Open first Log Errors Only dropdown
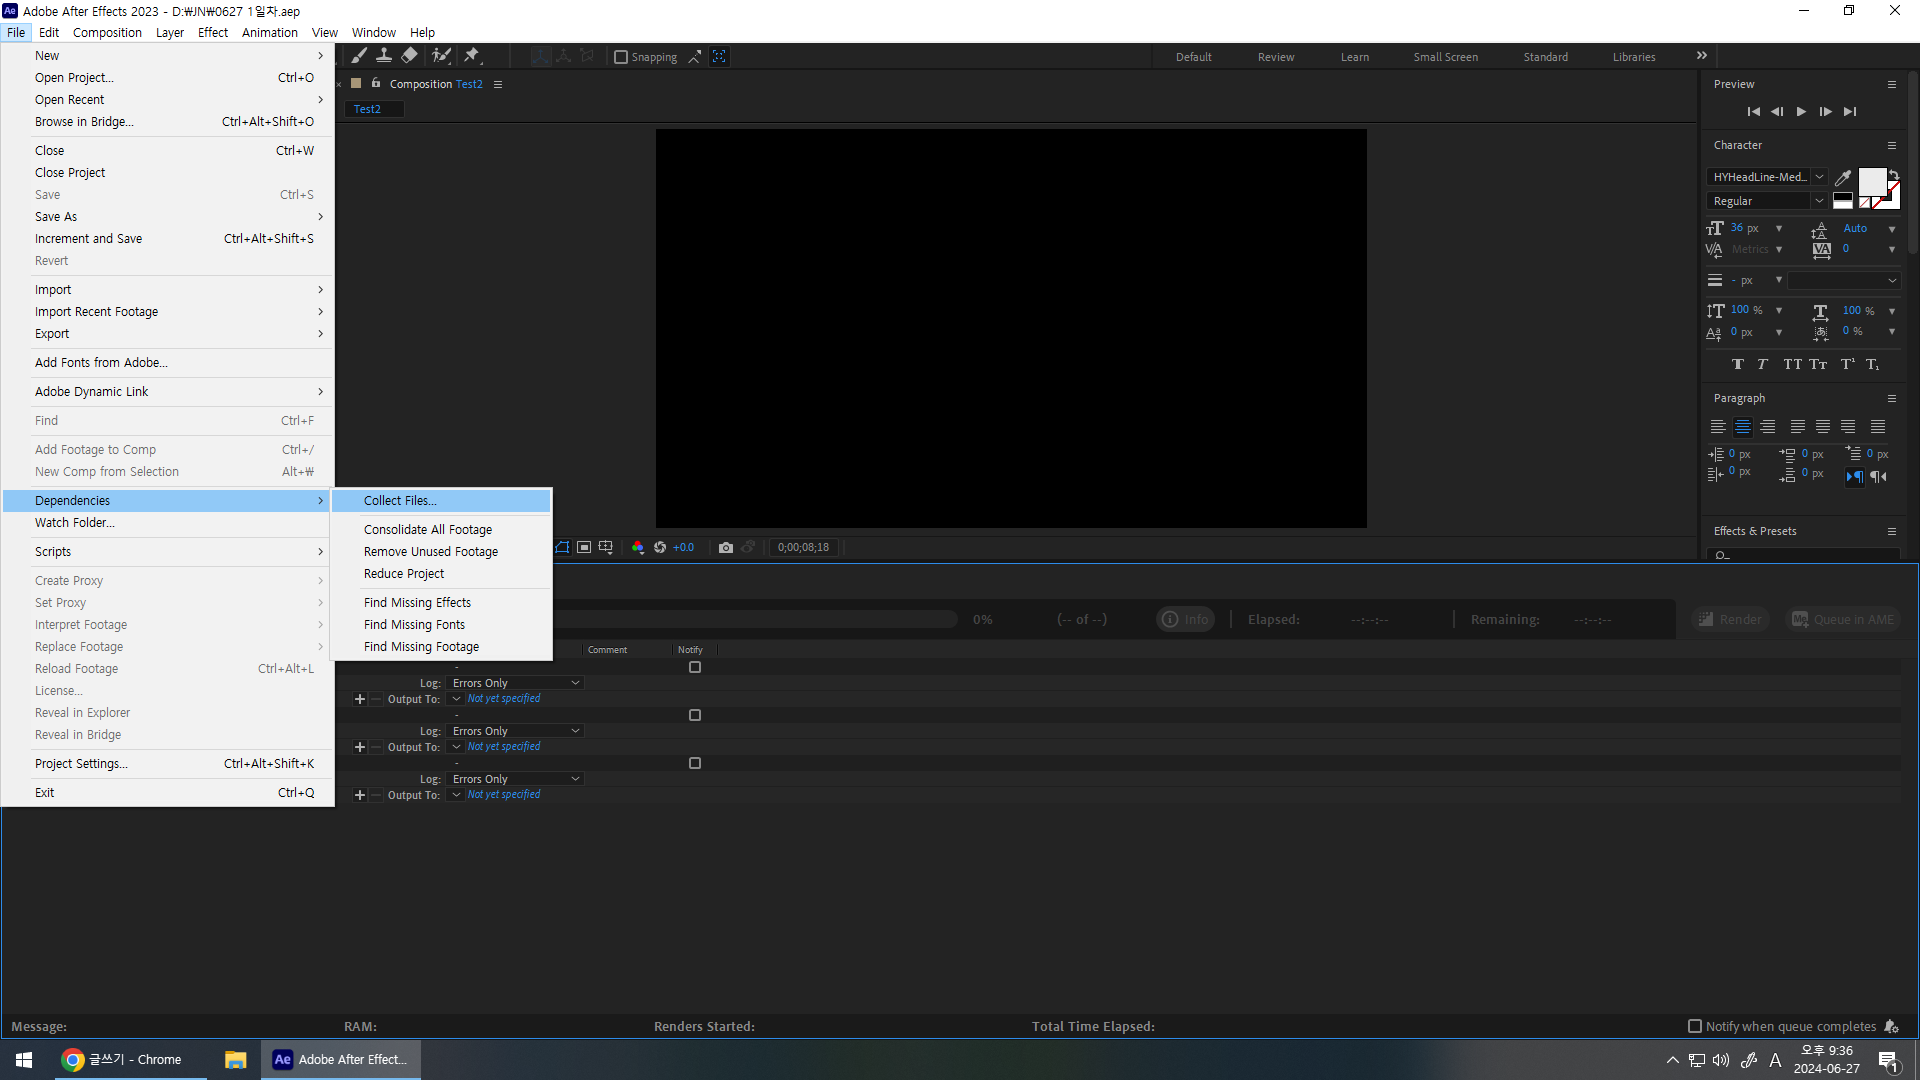The width and height of the screenshot is (1920, 1080). (516, 683)
